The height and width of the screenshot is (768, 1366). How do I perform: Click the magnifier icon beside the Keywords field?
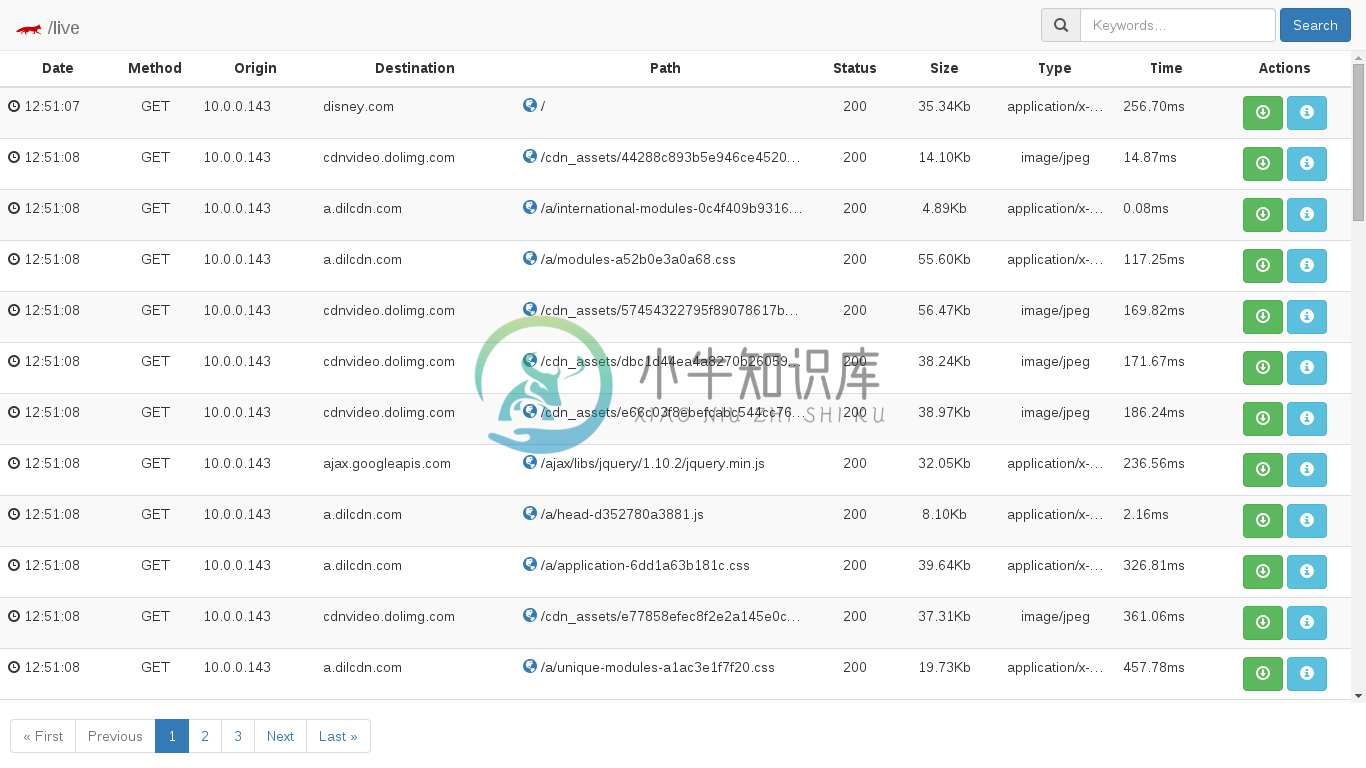(1061, 25)
